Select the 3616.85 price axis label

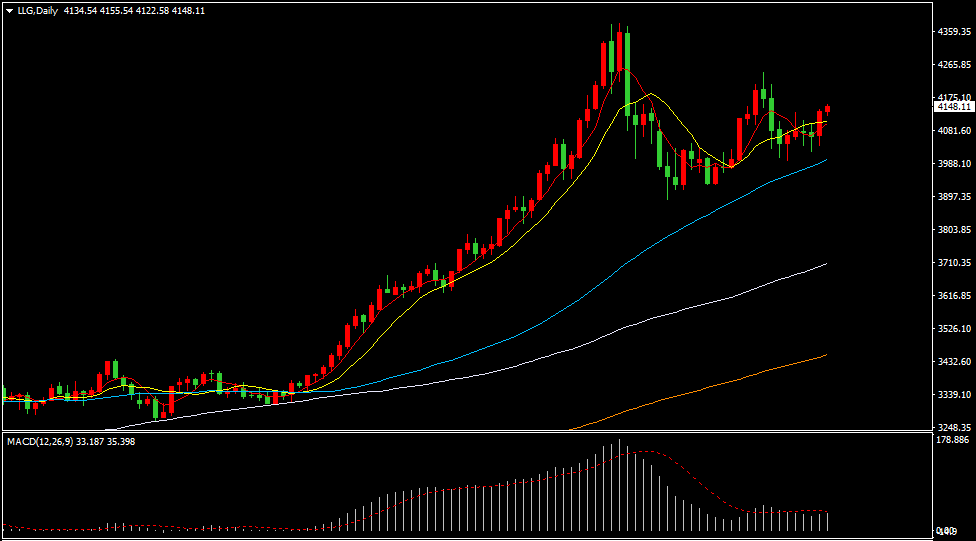[954, 296]
